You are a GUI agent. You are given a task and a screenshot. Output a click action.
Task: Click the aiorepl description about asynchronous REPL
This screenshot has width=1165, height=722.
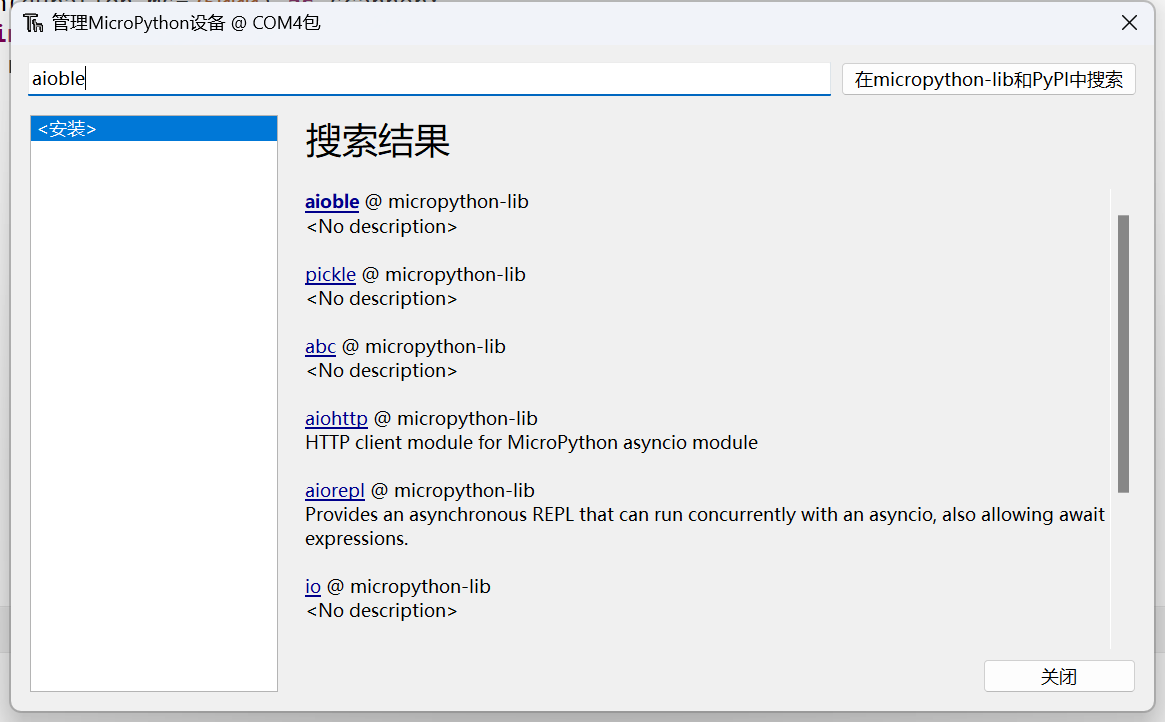(704, 527)
